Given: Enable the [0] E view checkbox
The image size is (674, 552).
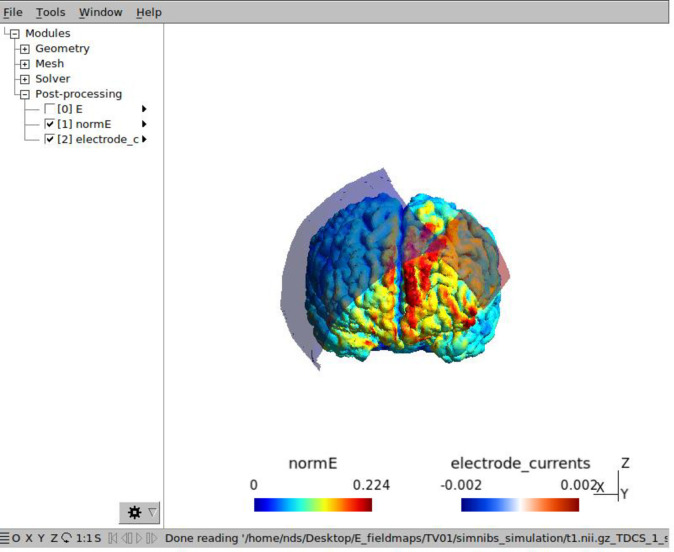Looking at the screenshot, I should (49, 109).
